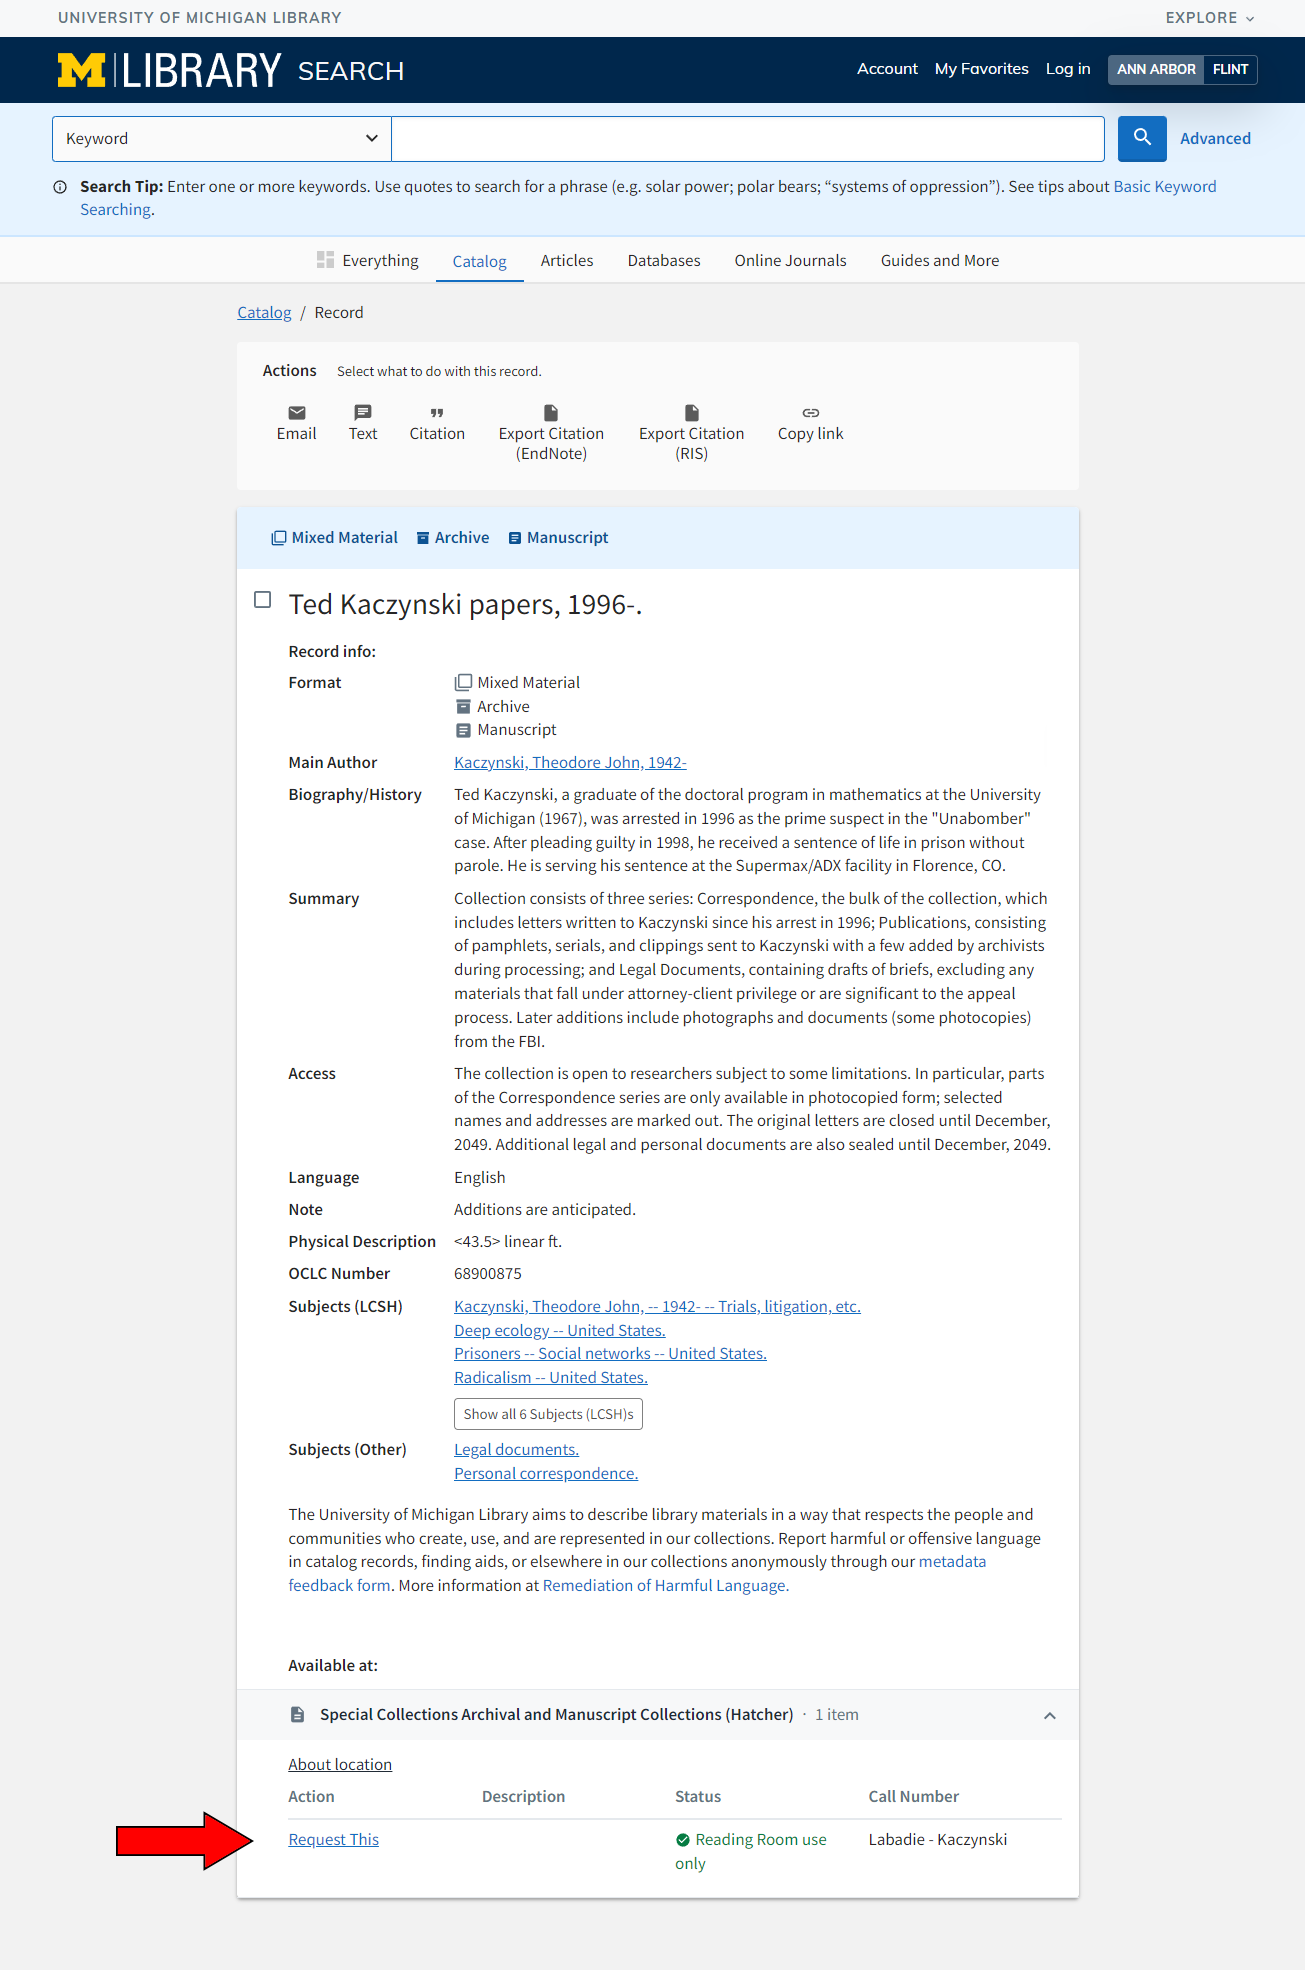This screenshot has height=1970, width=1305.
Task: Switch to the Articles tab
Action: [567, 261]
